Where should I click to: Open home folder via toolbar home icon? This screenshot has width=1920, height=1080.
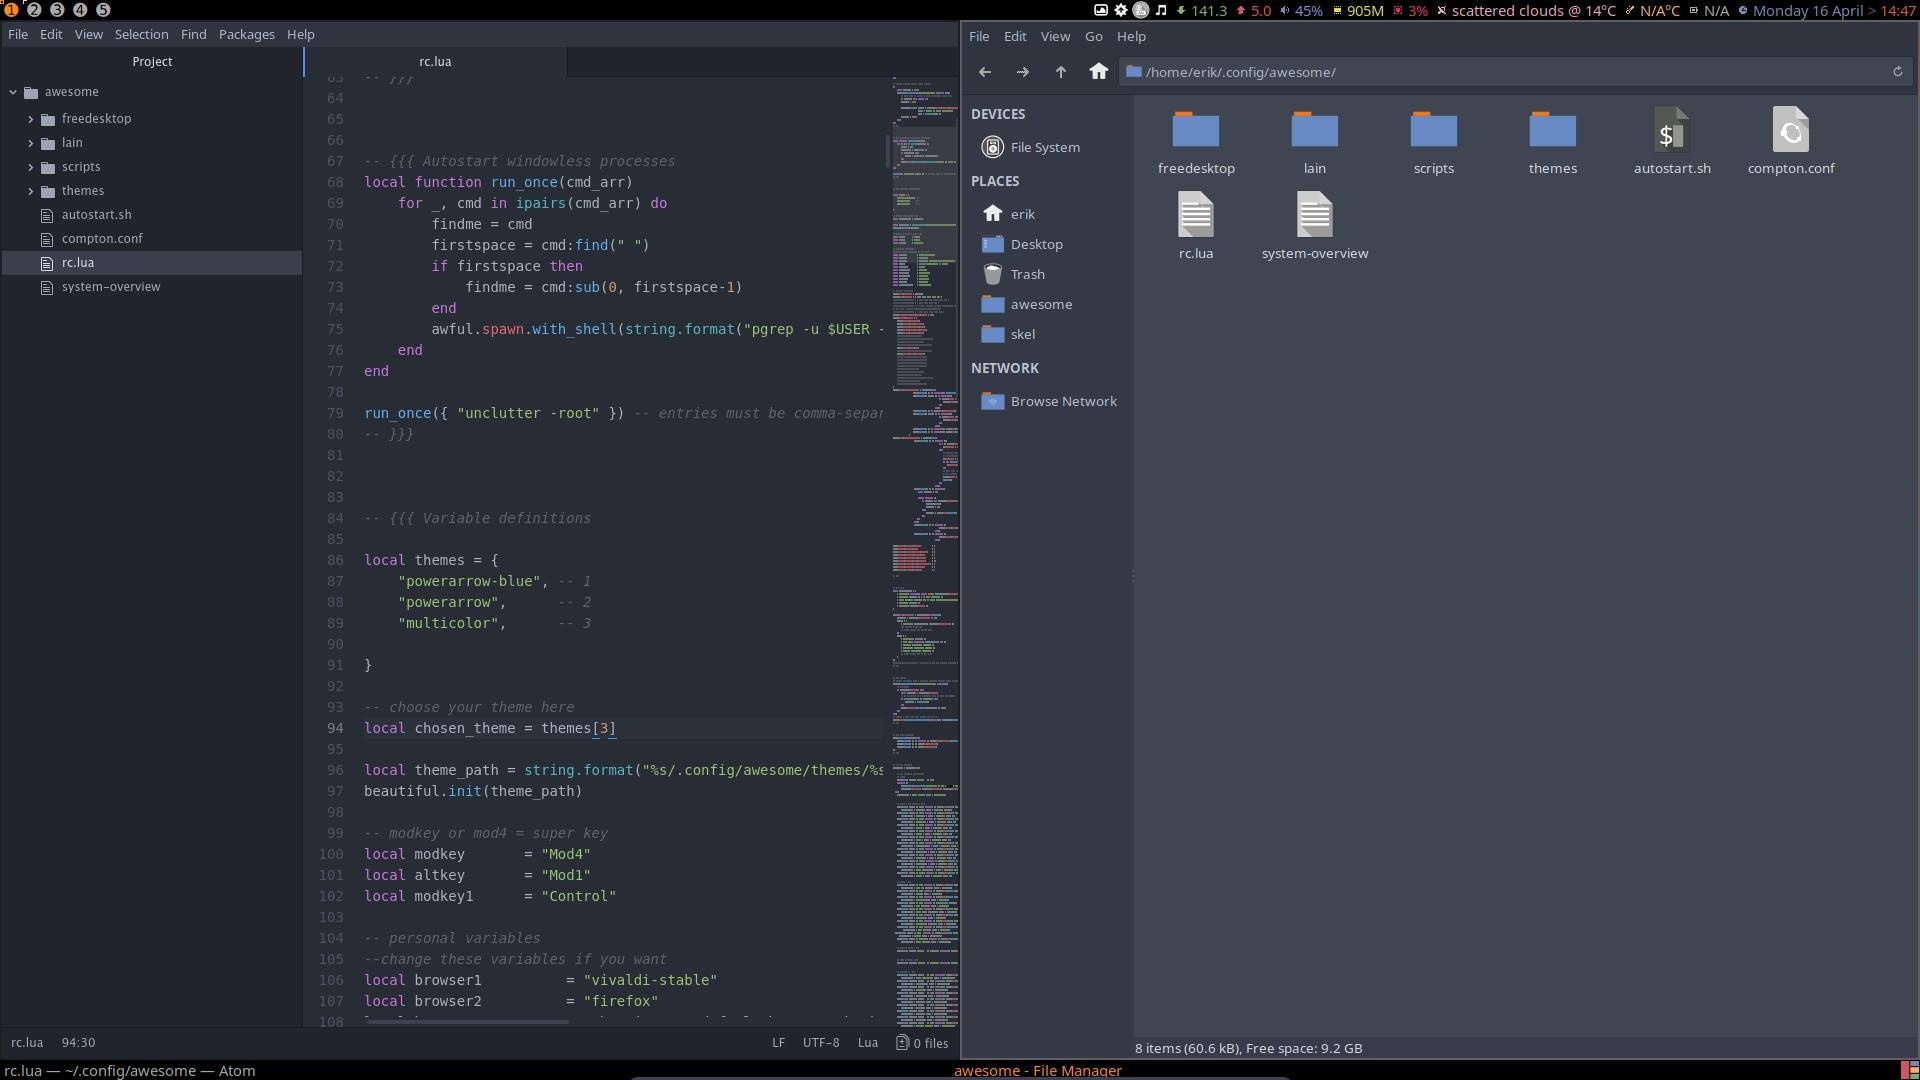click(x=1098, y=71)
